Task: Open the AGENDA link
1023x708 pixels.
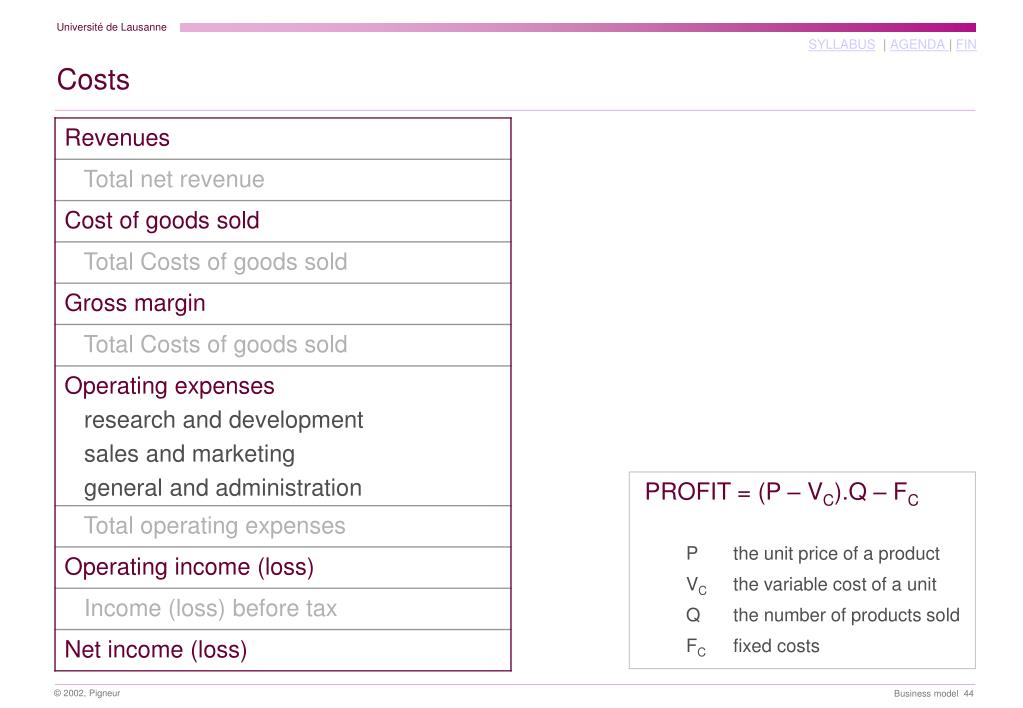Action: [x=917, y=44]
